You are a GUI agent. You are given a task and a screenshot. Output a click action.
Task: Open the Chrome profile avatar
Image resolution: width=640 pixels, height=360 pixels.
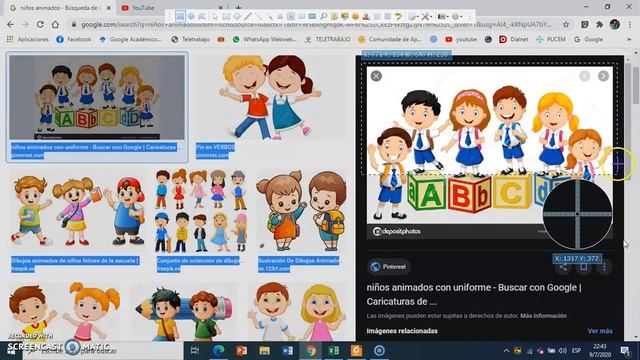point(615,24)
